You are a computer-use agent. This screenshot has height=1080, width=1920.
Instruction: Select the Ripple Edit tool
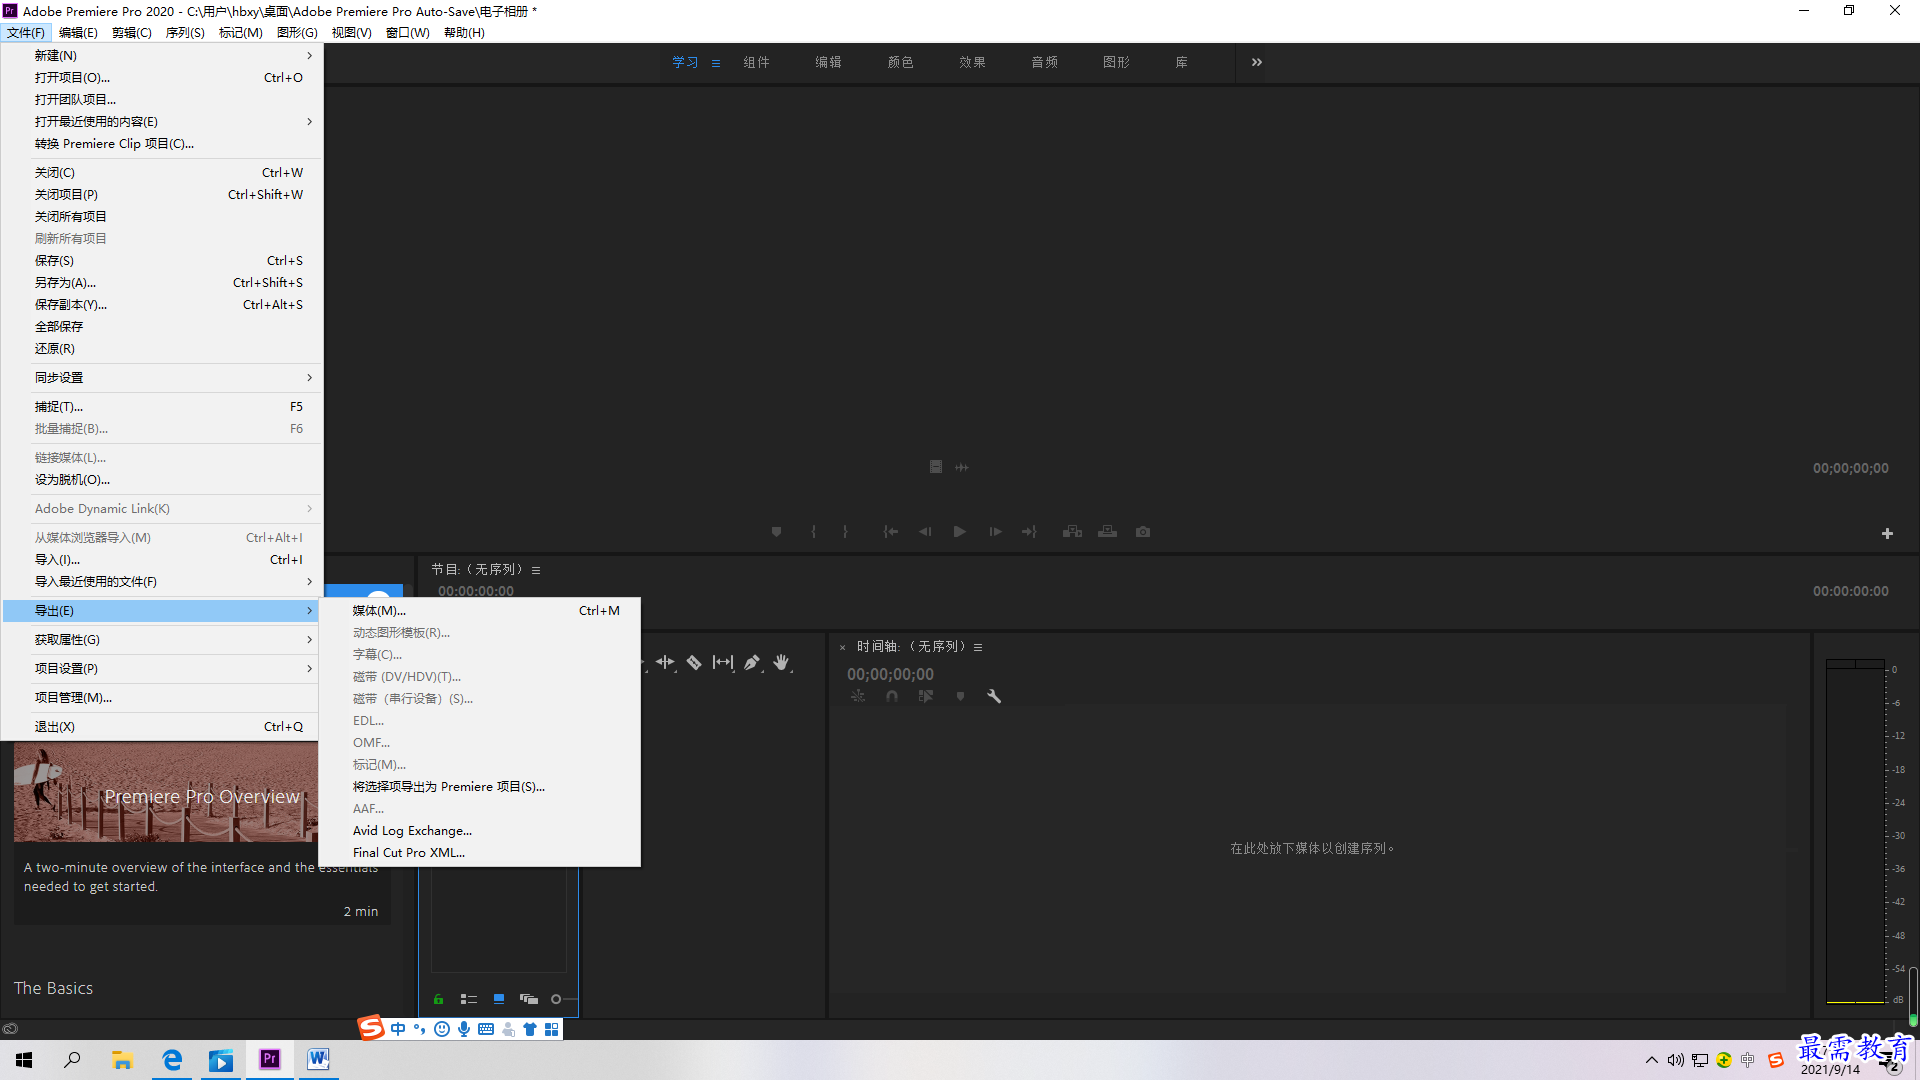click(x=665, y=662)
